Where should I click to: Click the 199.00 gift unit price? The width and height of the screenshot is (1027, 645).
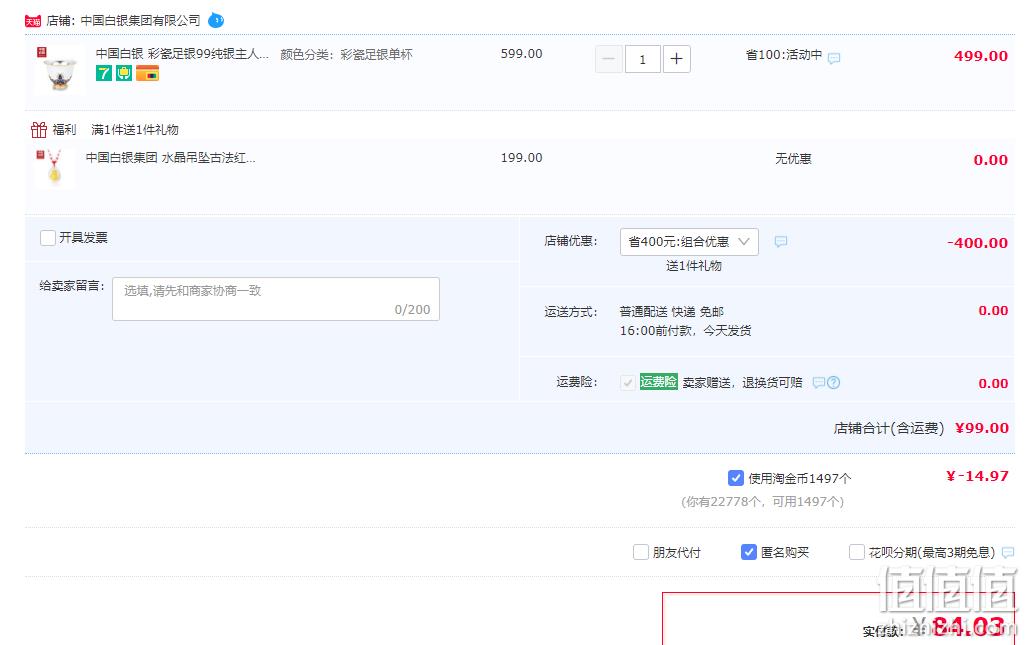pyautogui.click(x=521, y=158)
